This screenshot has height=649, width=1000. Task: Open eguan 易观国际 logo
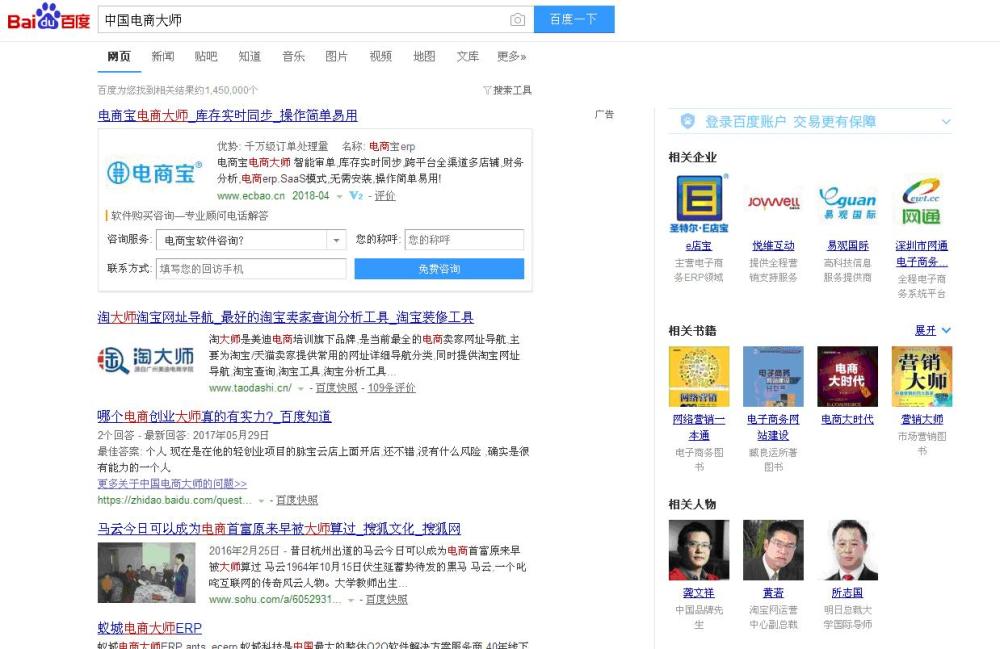(x=848, y=203)
